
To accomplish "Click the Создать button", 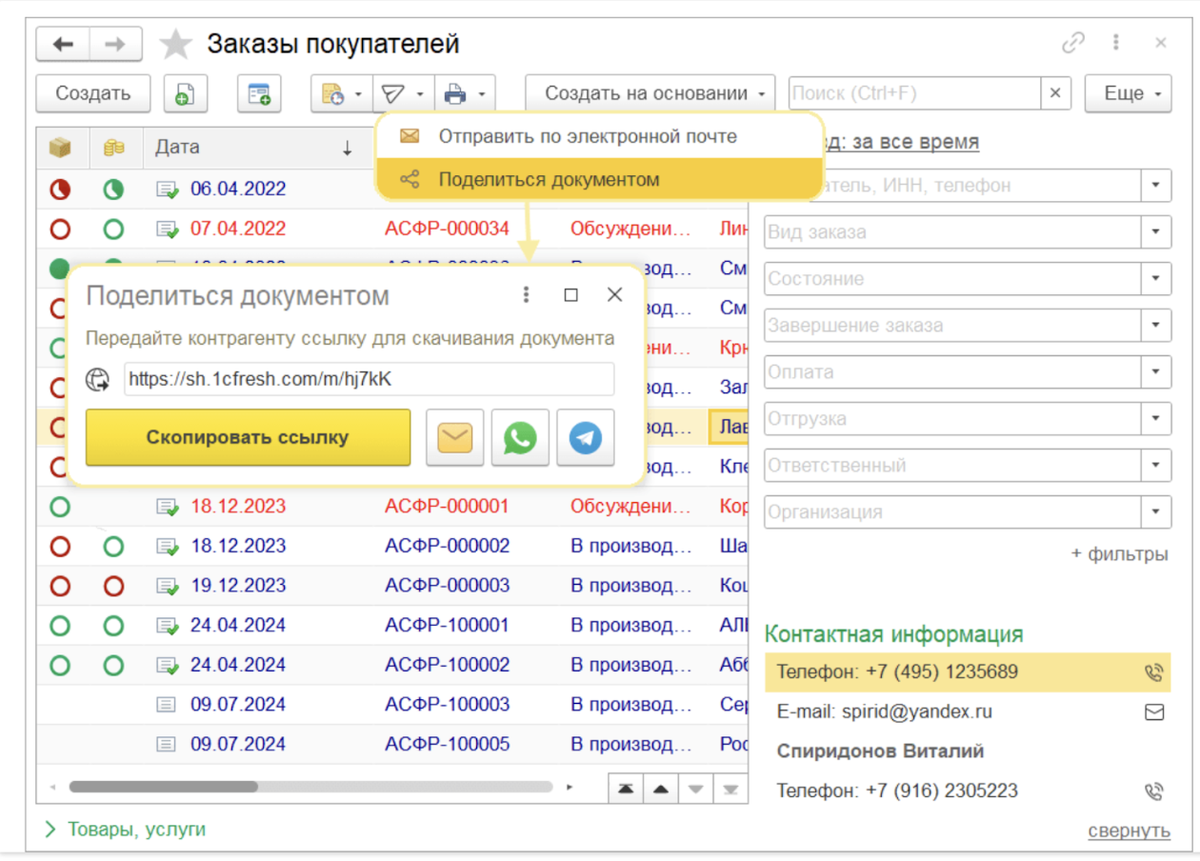I will point(93,94).
